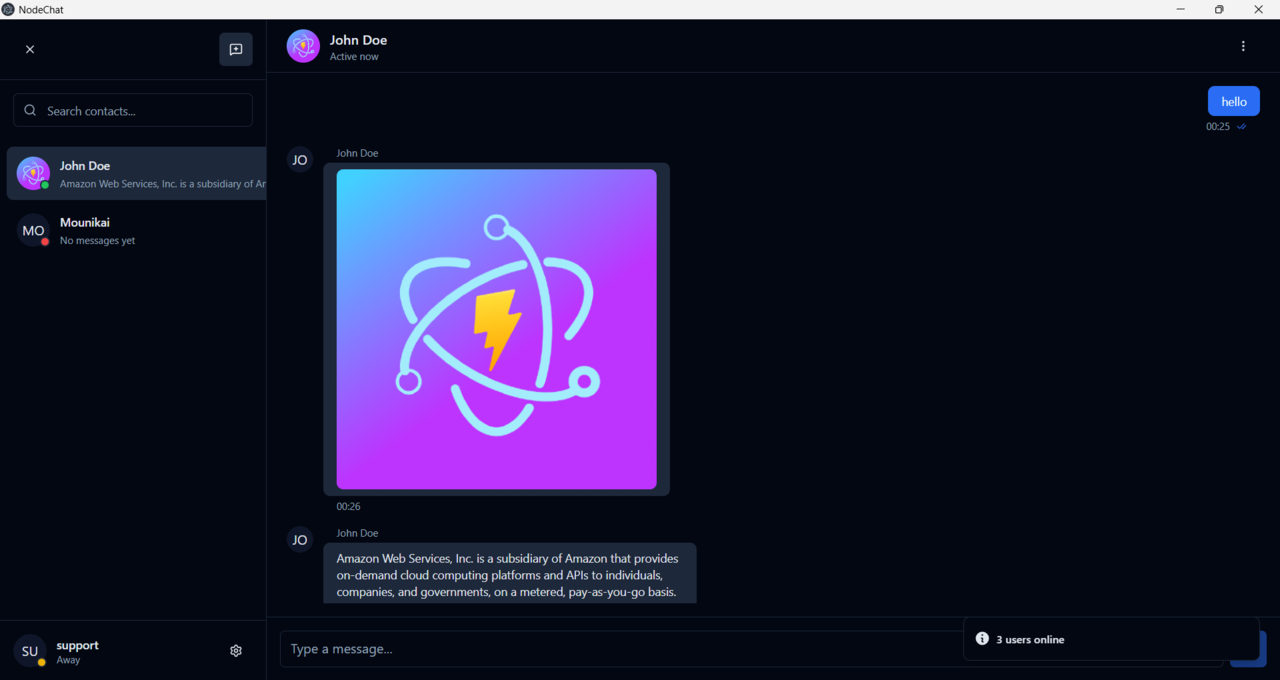
Task: Click the info icon in users online toast
Action: click(x=982, y=639)
